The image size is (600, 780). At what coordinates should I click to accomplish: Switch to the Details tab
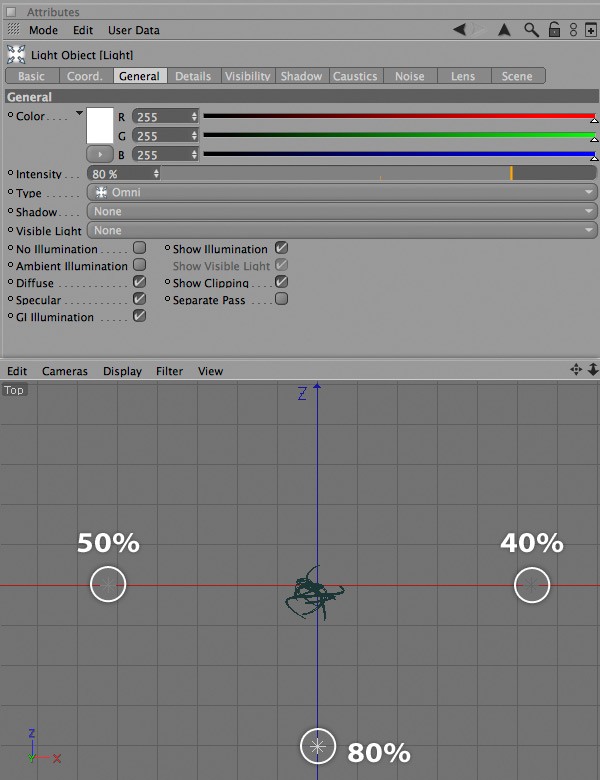pos(193,76)
